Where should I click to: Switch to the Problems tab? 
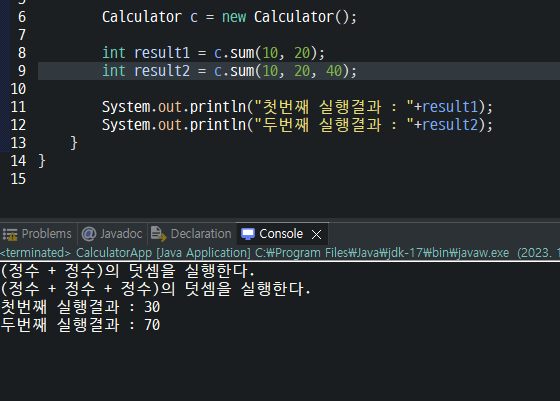[38, 234]
